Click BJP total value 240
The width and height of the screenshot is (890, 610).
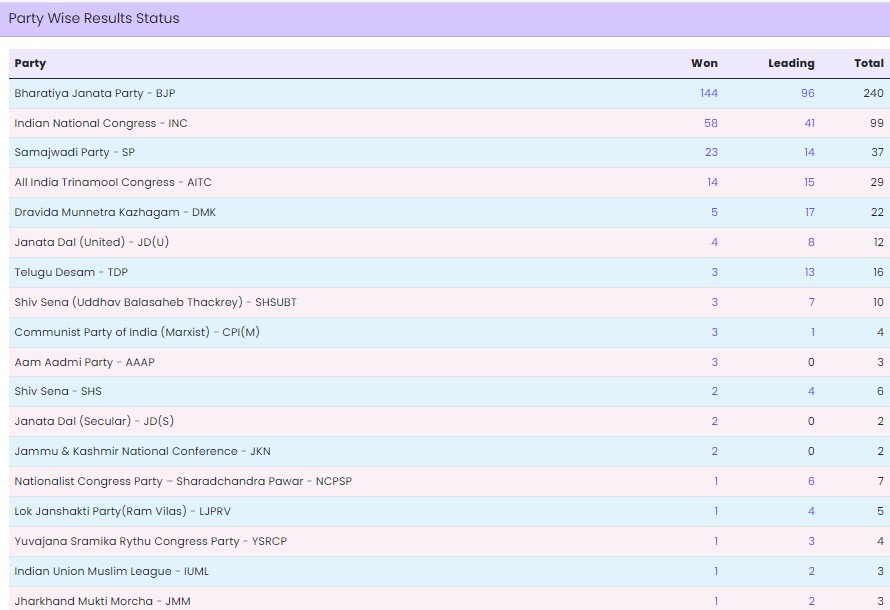click(874, 93)
